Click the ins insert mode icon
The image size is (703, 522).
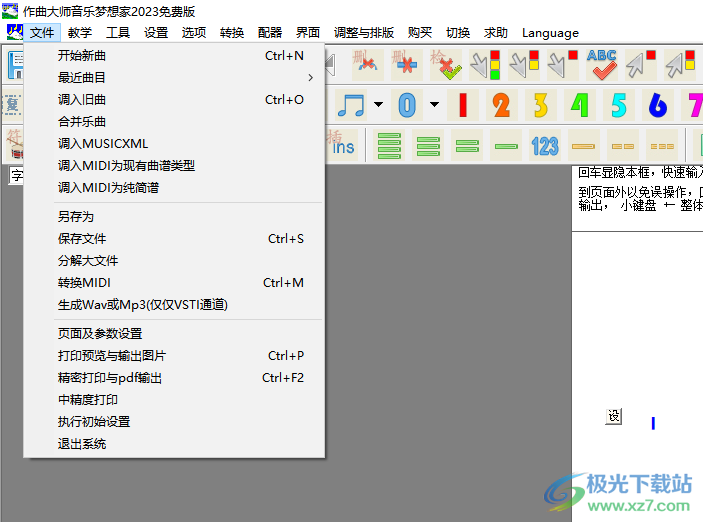tap(343, 145)
